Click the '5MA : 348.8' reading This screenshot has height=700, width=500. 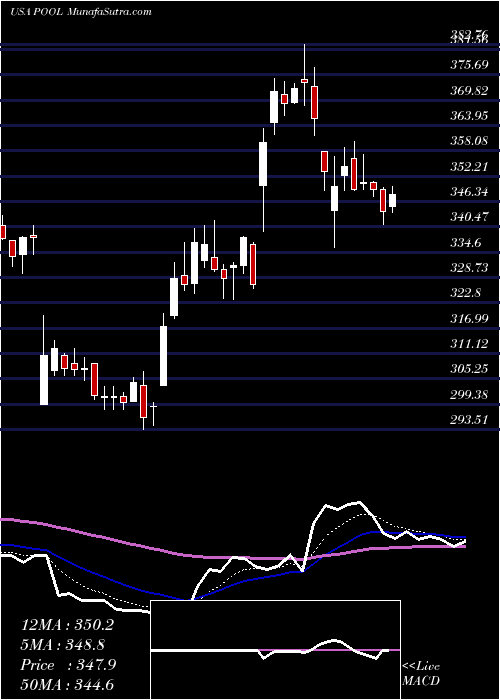[x=63, y=645]
